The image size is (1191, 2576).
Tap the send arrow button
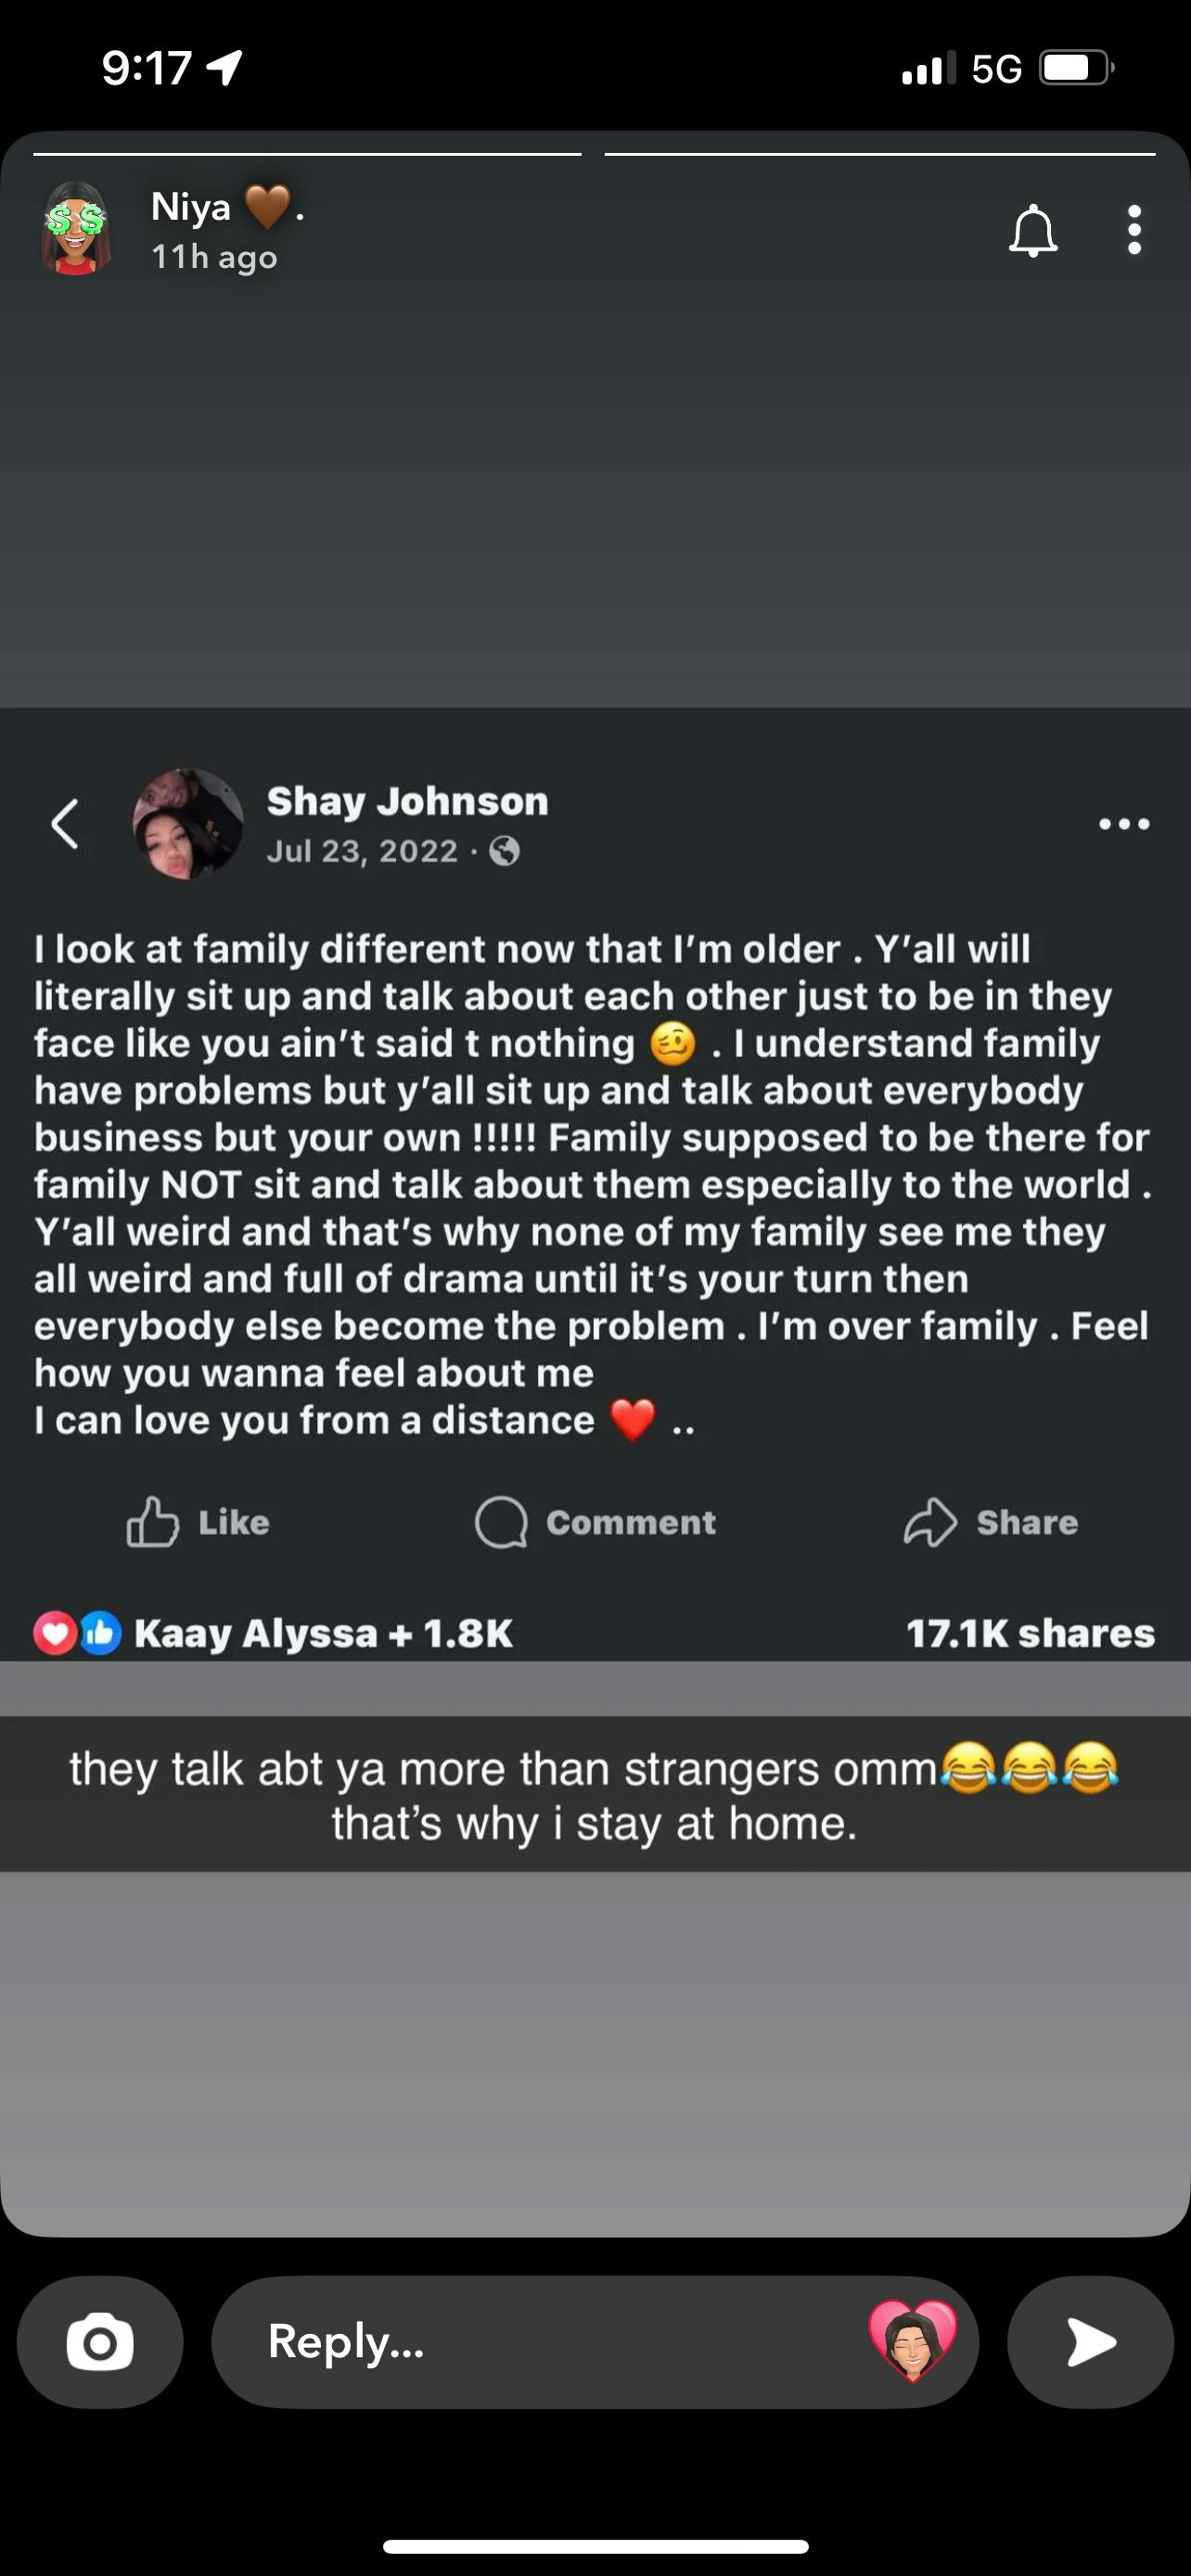pos(1090,2342)
